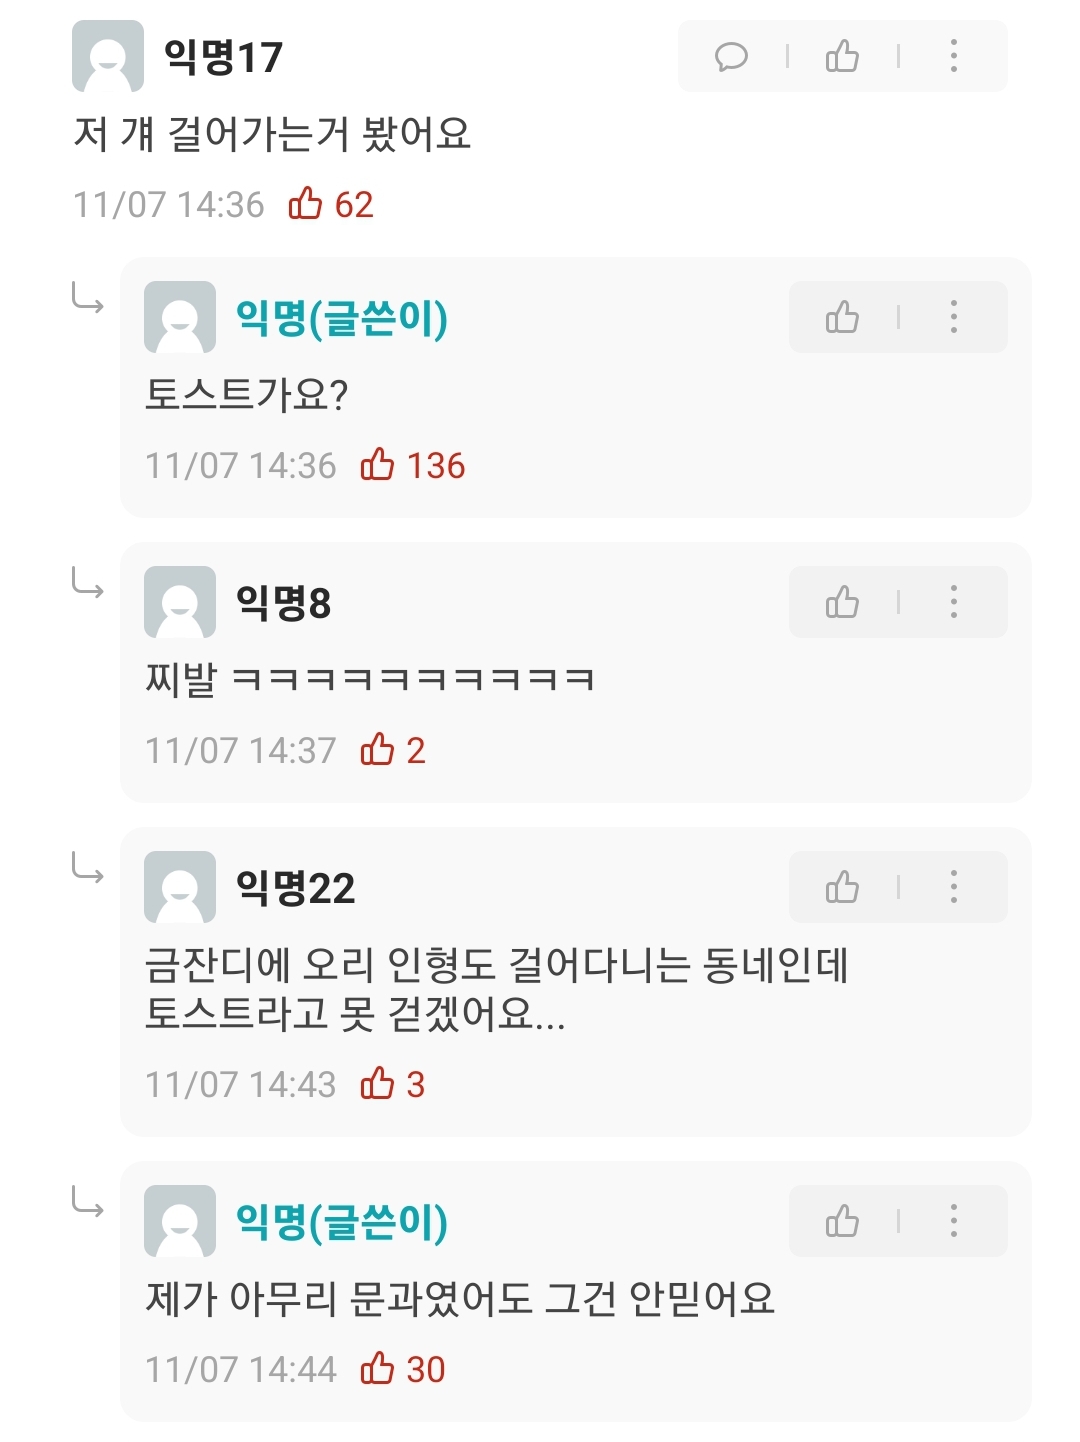Tap the 익명17 username
Screen dimensions: 1080x1442
click(x=223, y=57)
